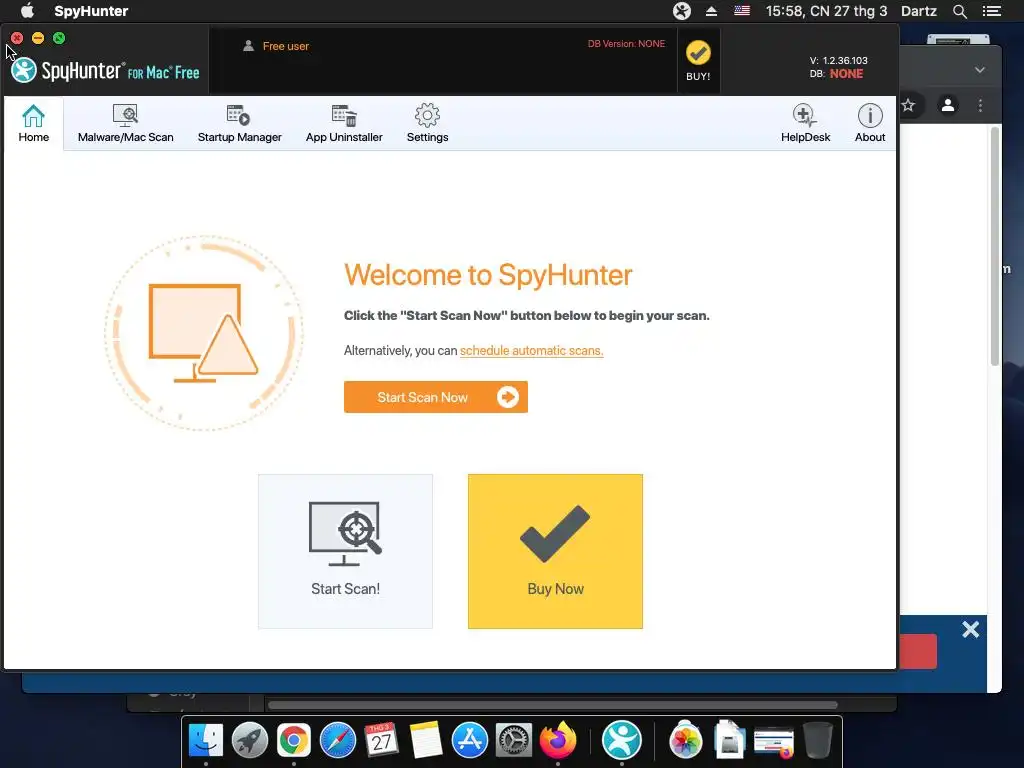
Task: Click the yellow BUY! checkmark button
Action: pos(698,61)
